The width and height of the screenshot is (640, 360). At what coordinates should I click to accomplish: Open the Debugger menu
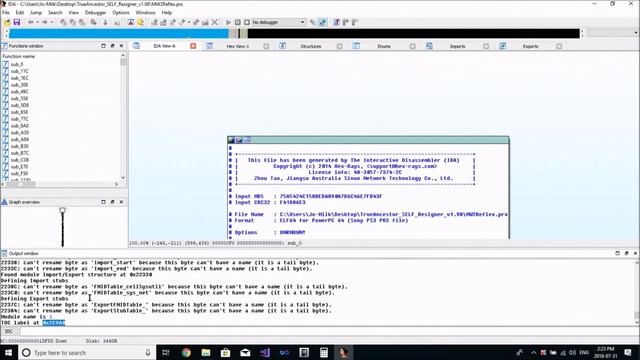(x=96, y=13)
